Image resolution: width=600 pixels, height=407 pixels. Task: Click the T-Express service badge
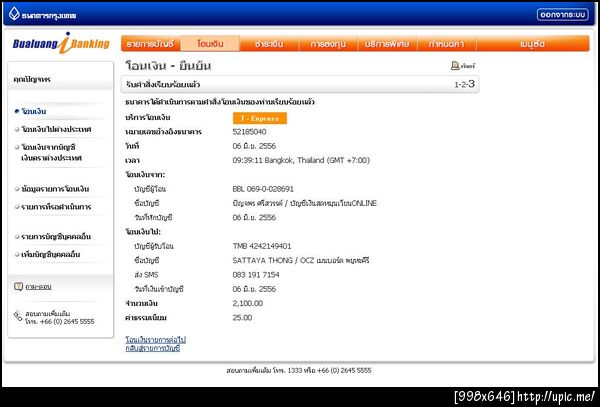259,118
